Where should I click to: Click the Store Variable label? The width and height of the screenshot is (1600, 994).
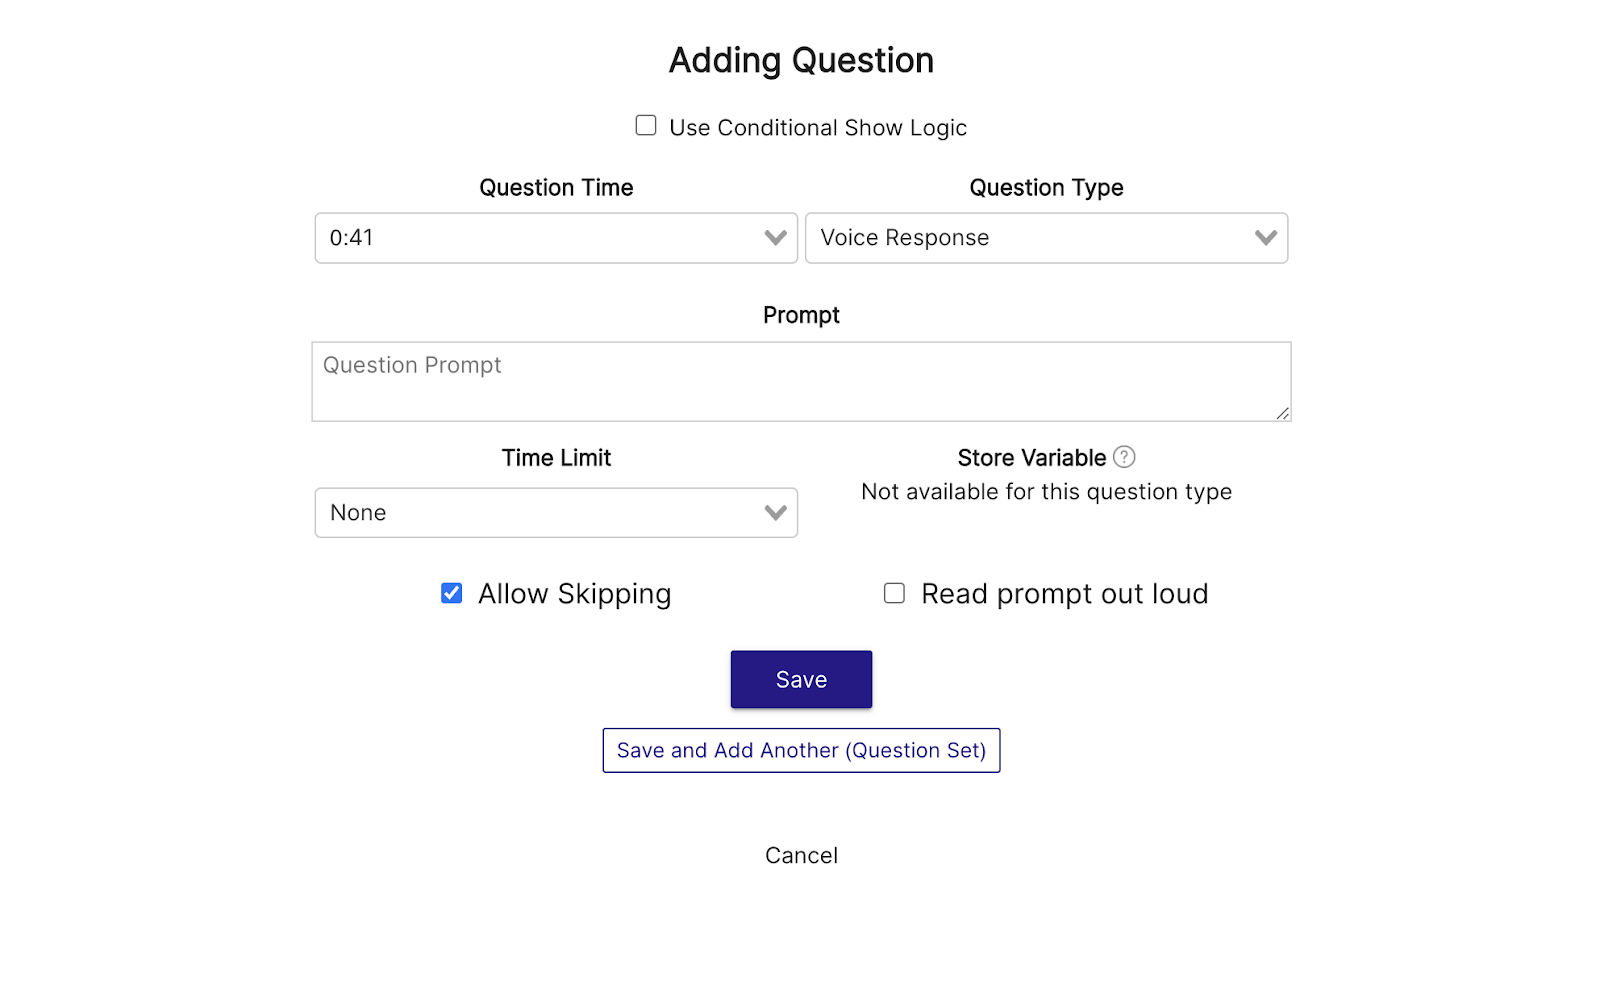tap(1032, 457)
